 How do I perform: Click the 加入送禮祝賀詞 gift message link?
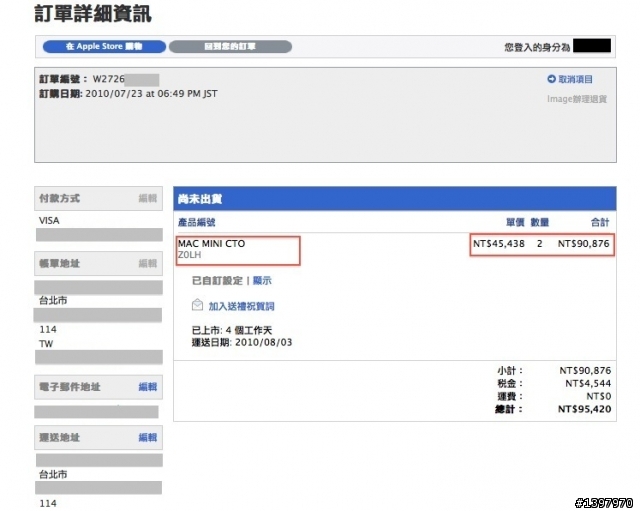[241, 306]
